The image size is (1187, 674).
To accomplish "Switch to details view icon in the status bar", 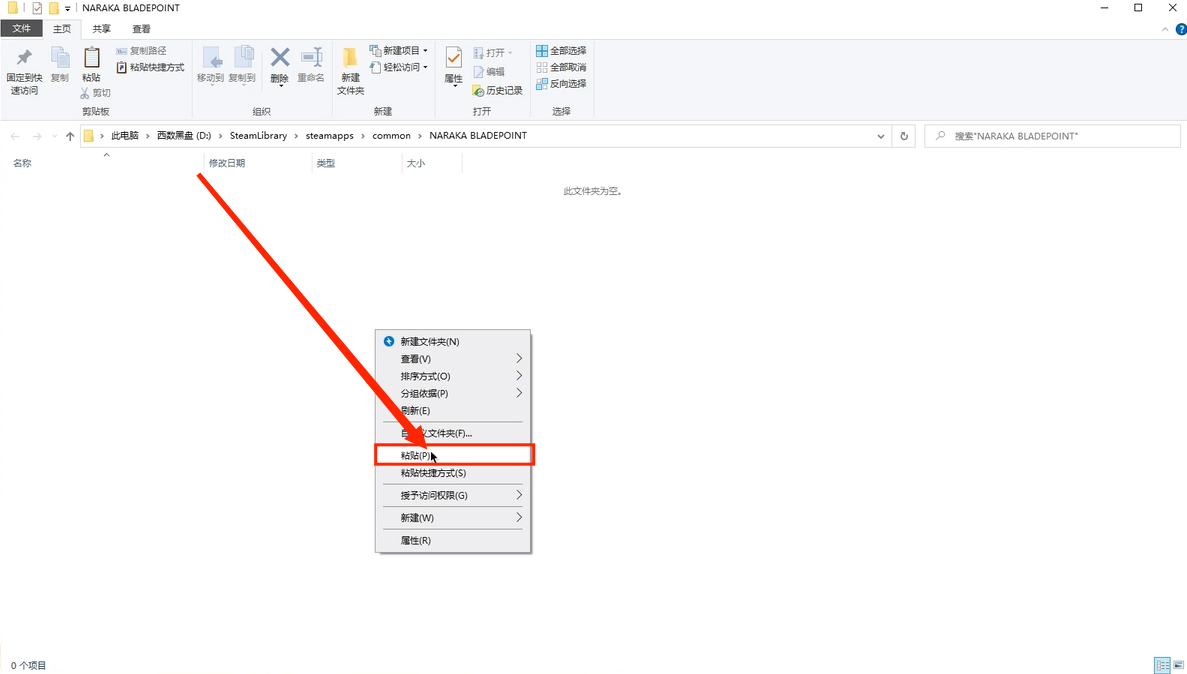I will click(1163, 665).
